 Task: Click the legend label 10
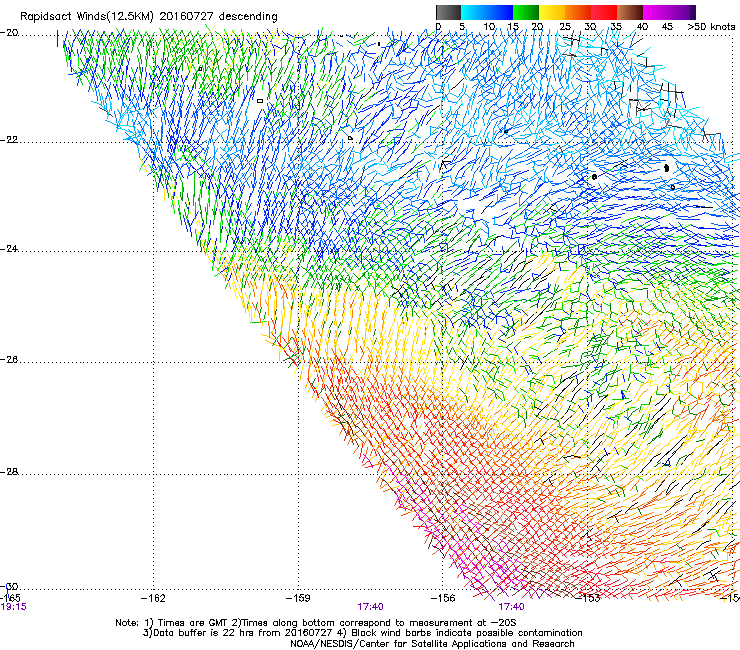(x=489, y=27)
